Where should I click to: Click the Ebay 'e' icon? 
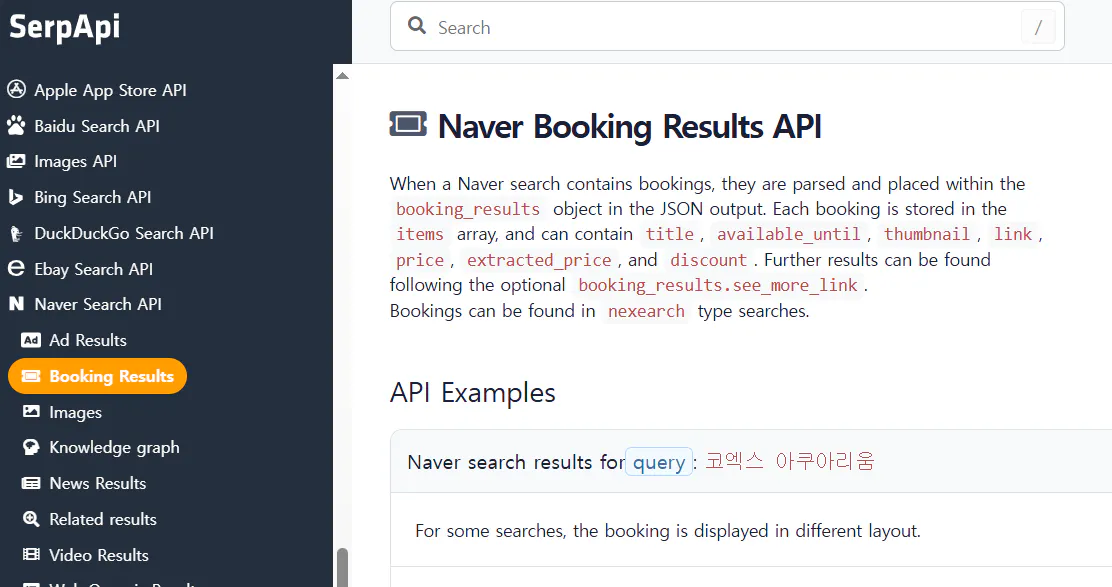(x=16, y=269)
